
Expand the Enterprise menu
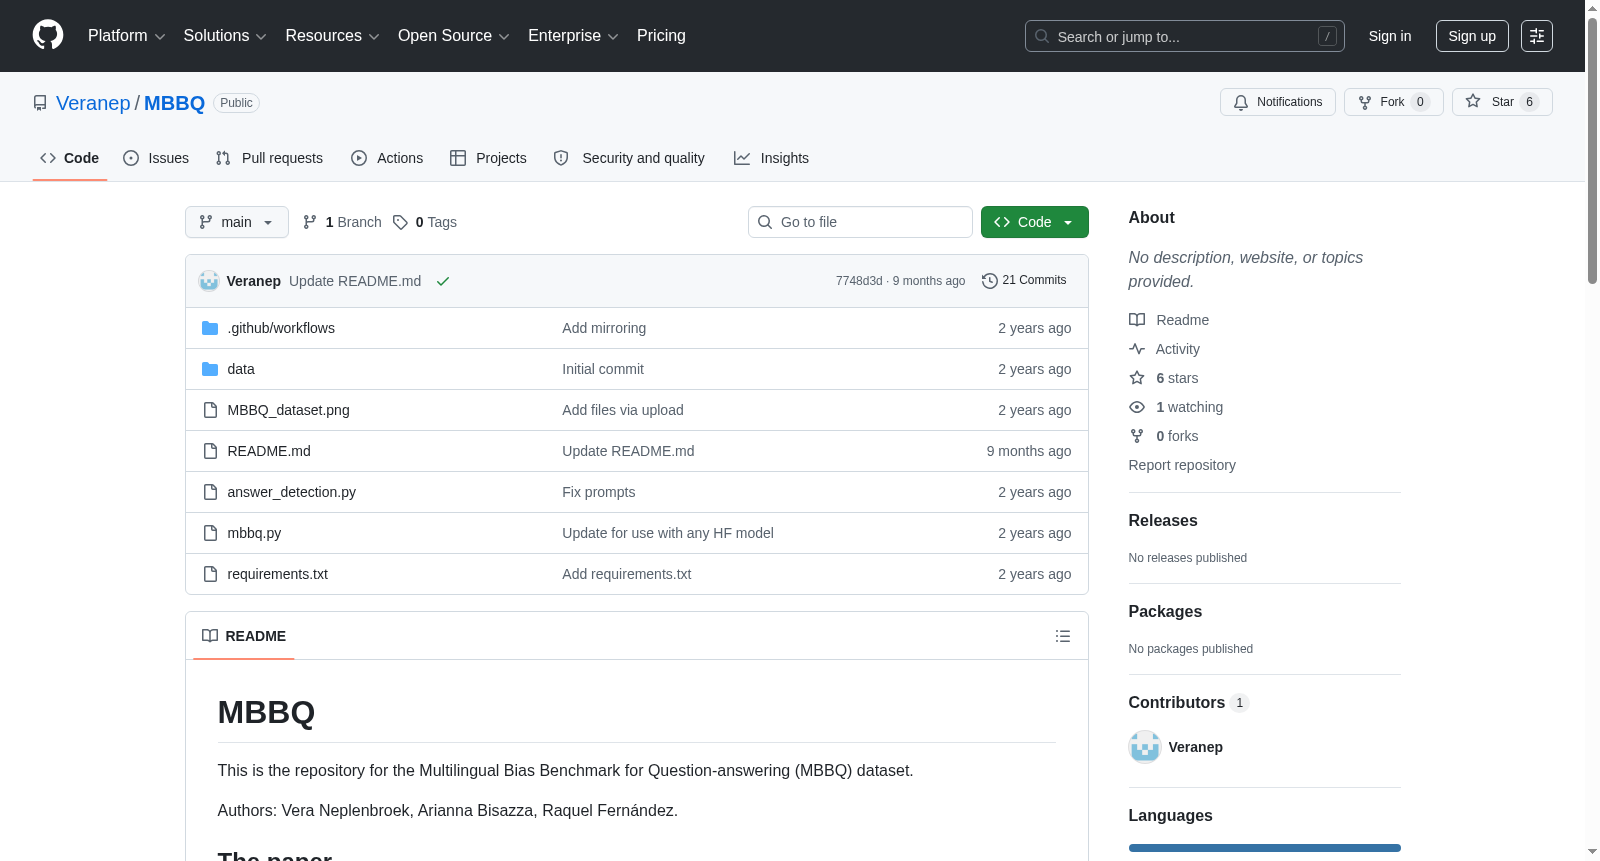point(573,36)
